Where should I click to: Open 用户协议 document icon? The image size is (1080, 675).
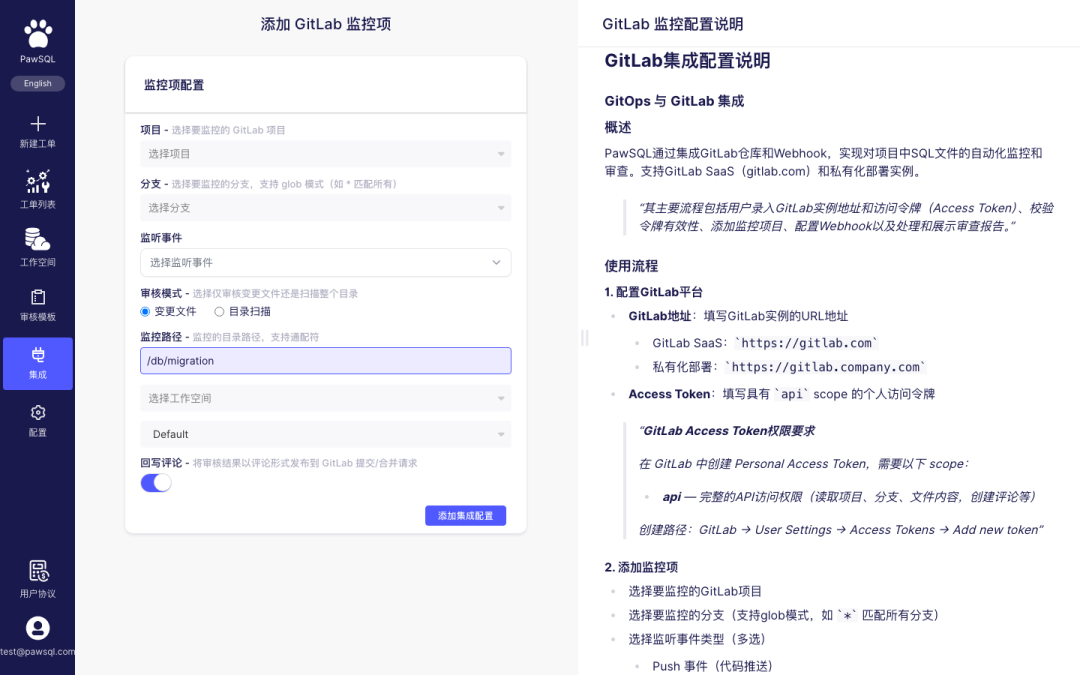pos(38,571)
